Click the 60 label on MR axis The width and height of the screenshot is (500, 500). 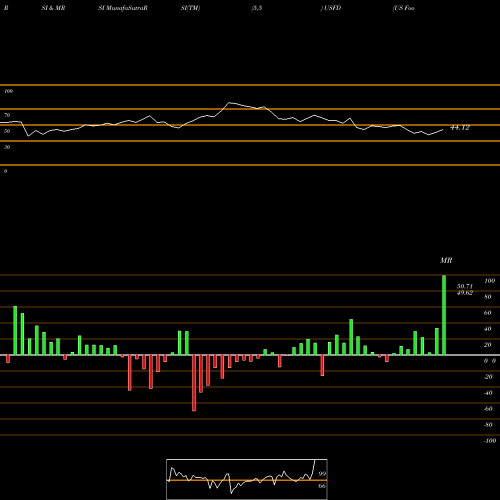pyautogui.click(x=488, y=313)
